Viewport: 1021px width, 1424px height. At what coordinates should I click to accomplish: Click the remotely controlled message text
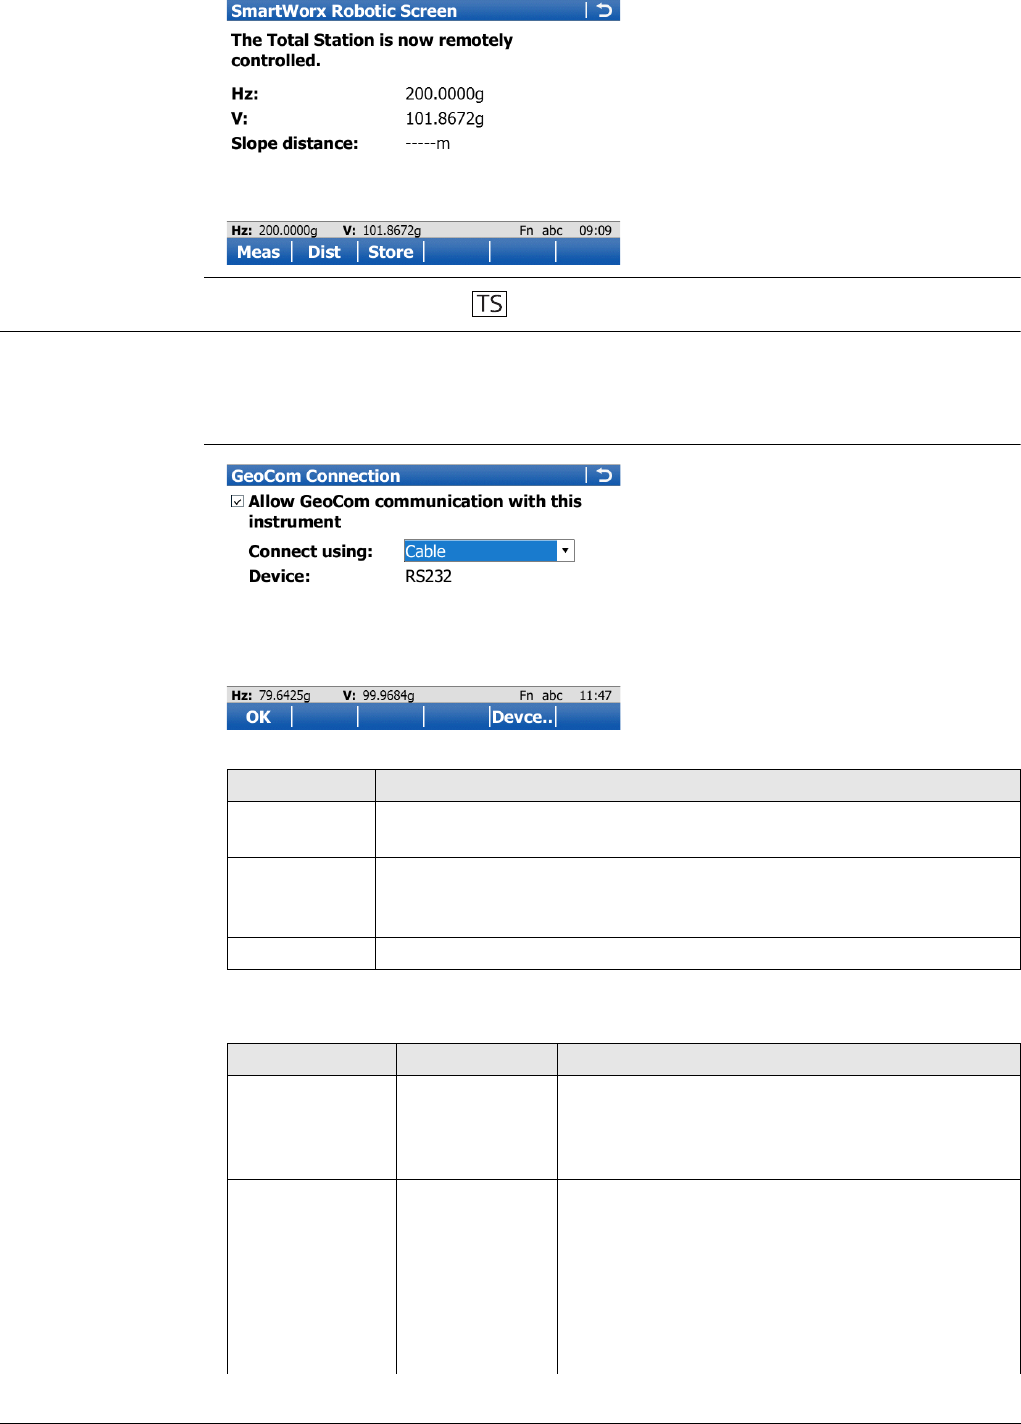[372, 50]
